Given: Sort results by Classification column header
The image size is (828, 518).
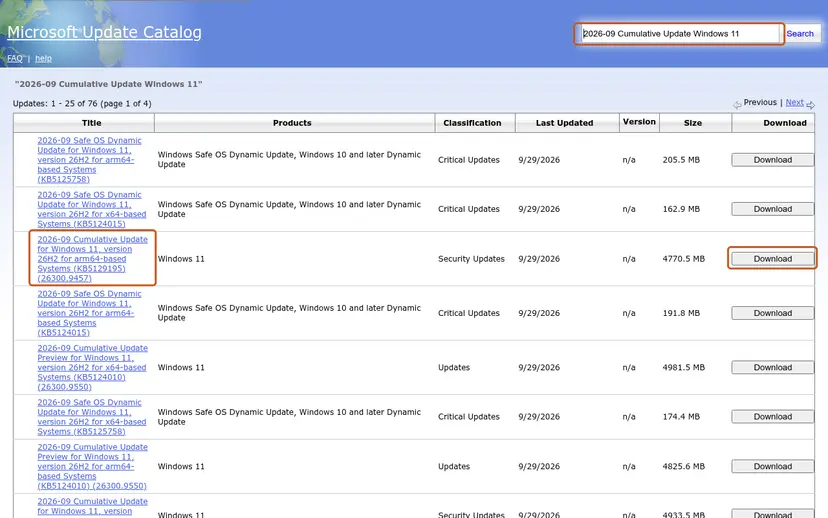Looking at the screenshot, I should click(472, 123).
